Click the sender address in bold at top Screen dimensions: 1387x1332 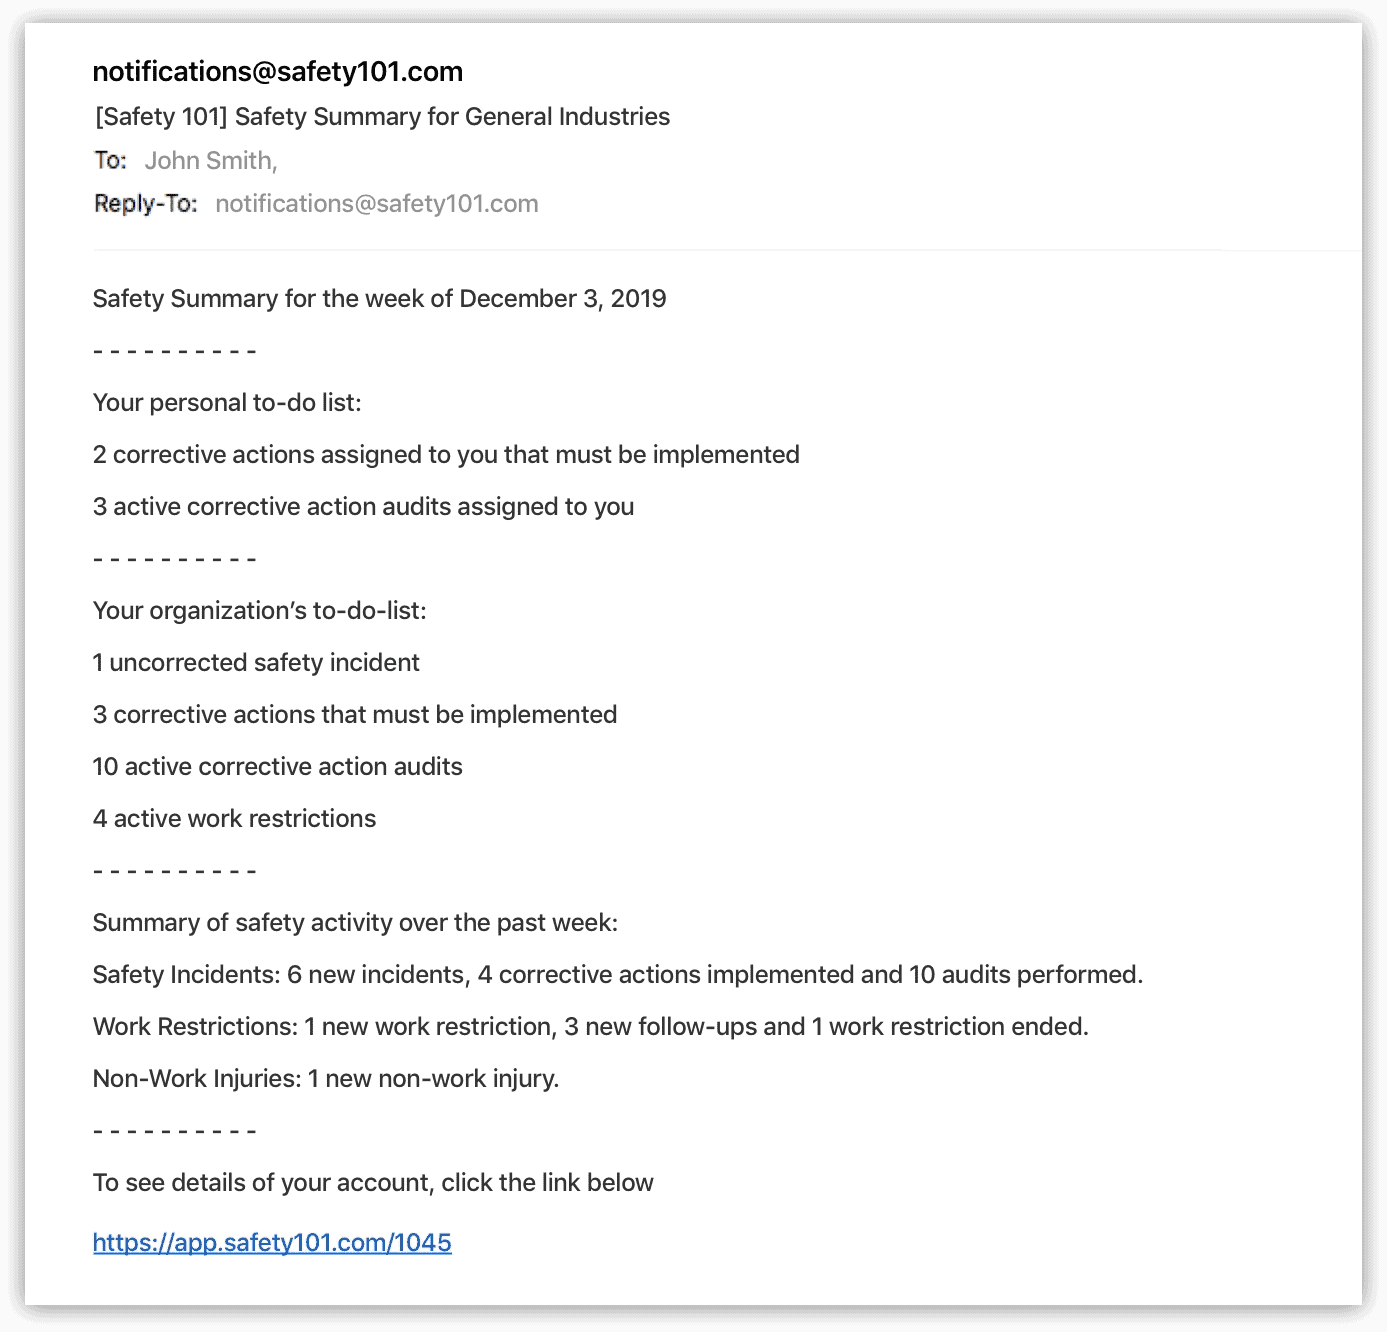tap(278, 72)
